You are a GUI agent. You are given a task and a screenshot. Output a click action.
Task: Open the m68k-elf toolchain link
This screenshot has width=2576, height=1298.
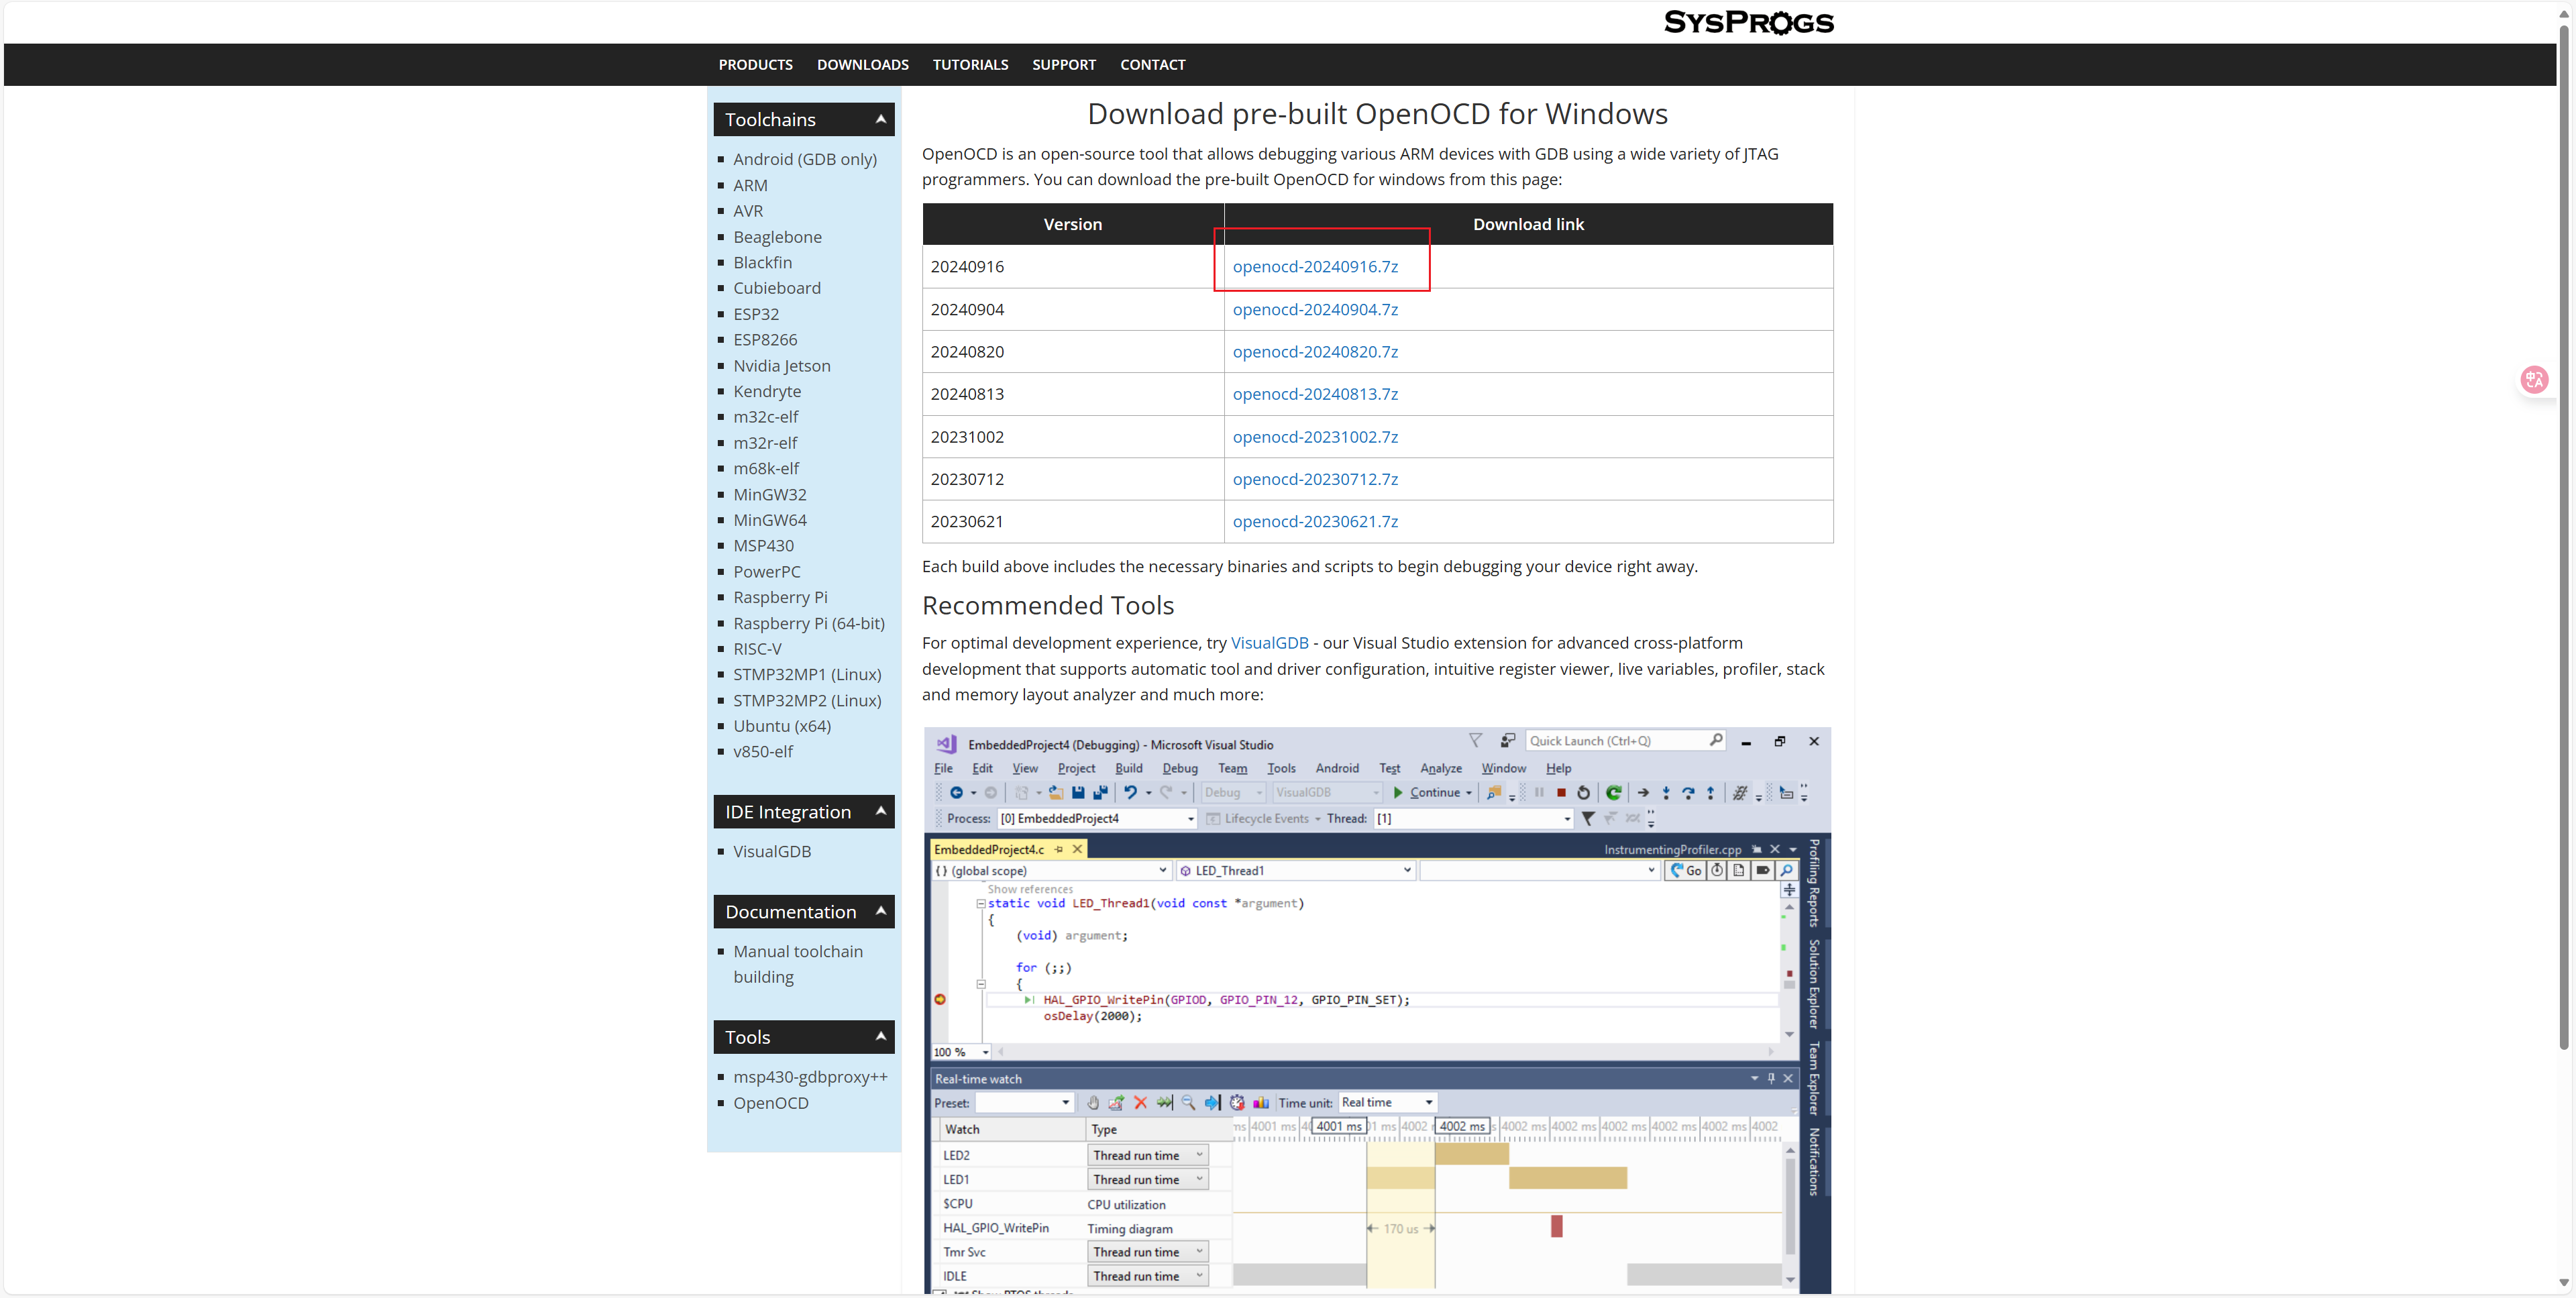pos(766,468)
